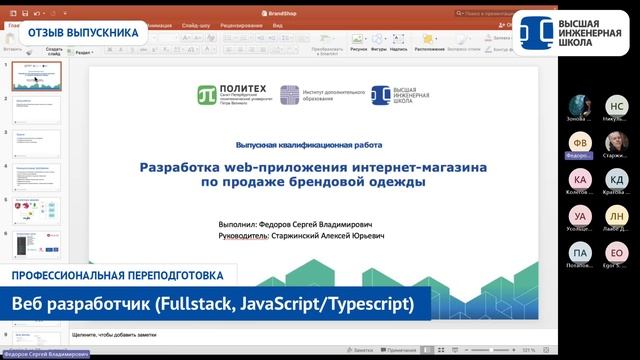640x360 pixels.
Task: Undo the last action in title bar
Action: click(37, 13)
